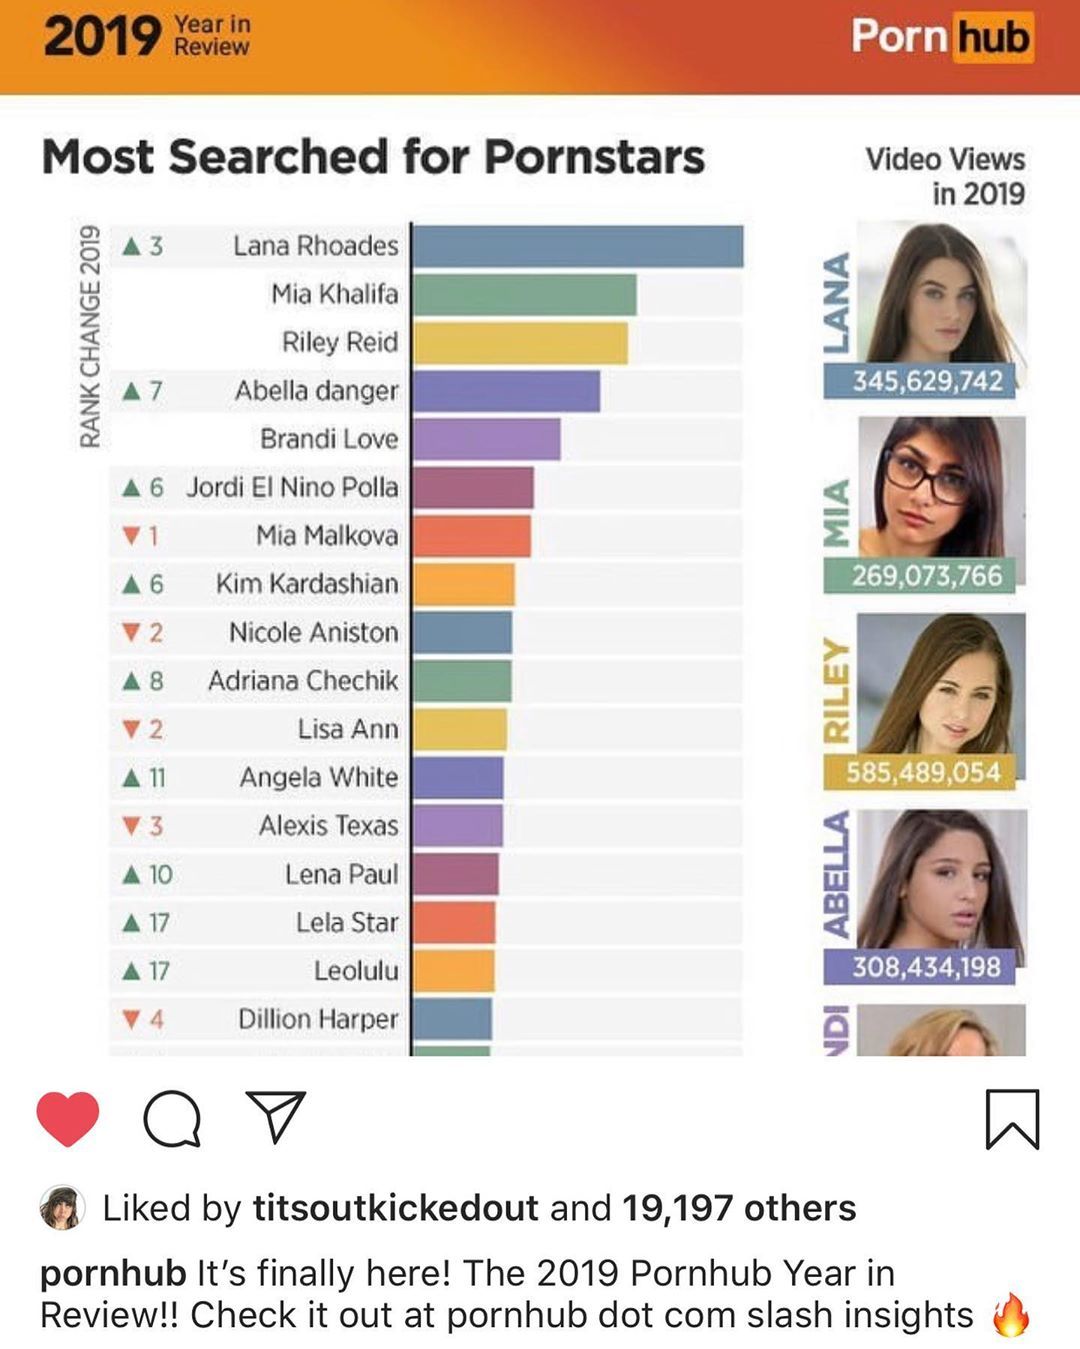Click the Pornhub logo in the orange header
The image size is (1080, 1349).
pos(941,37)
